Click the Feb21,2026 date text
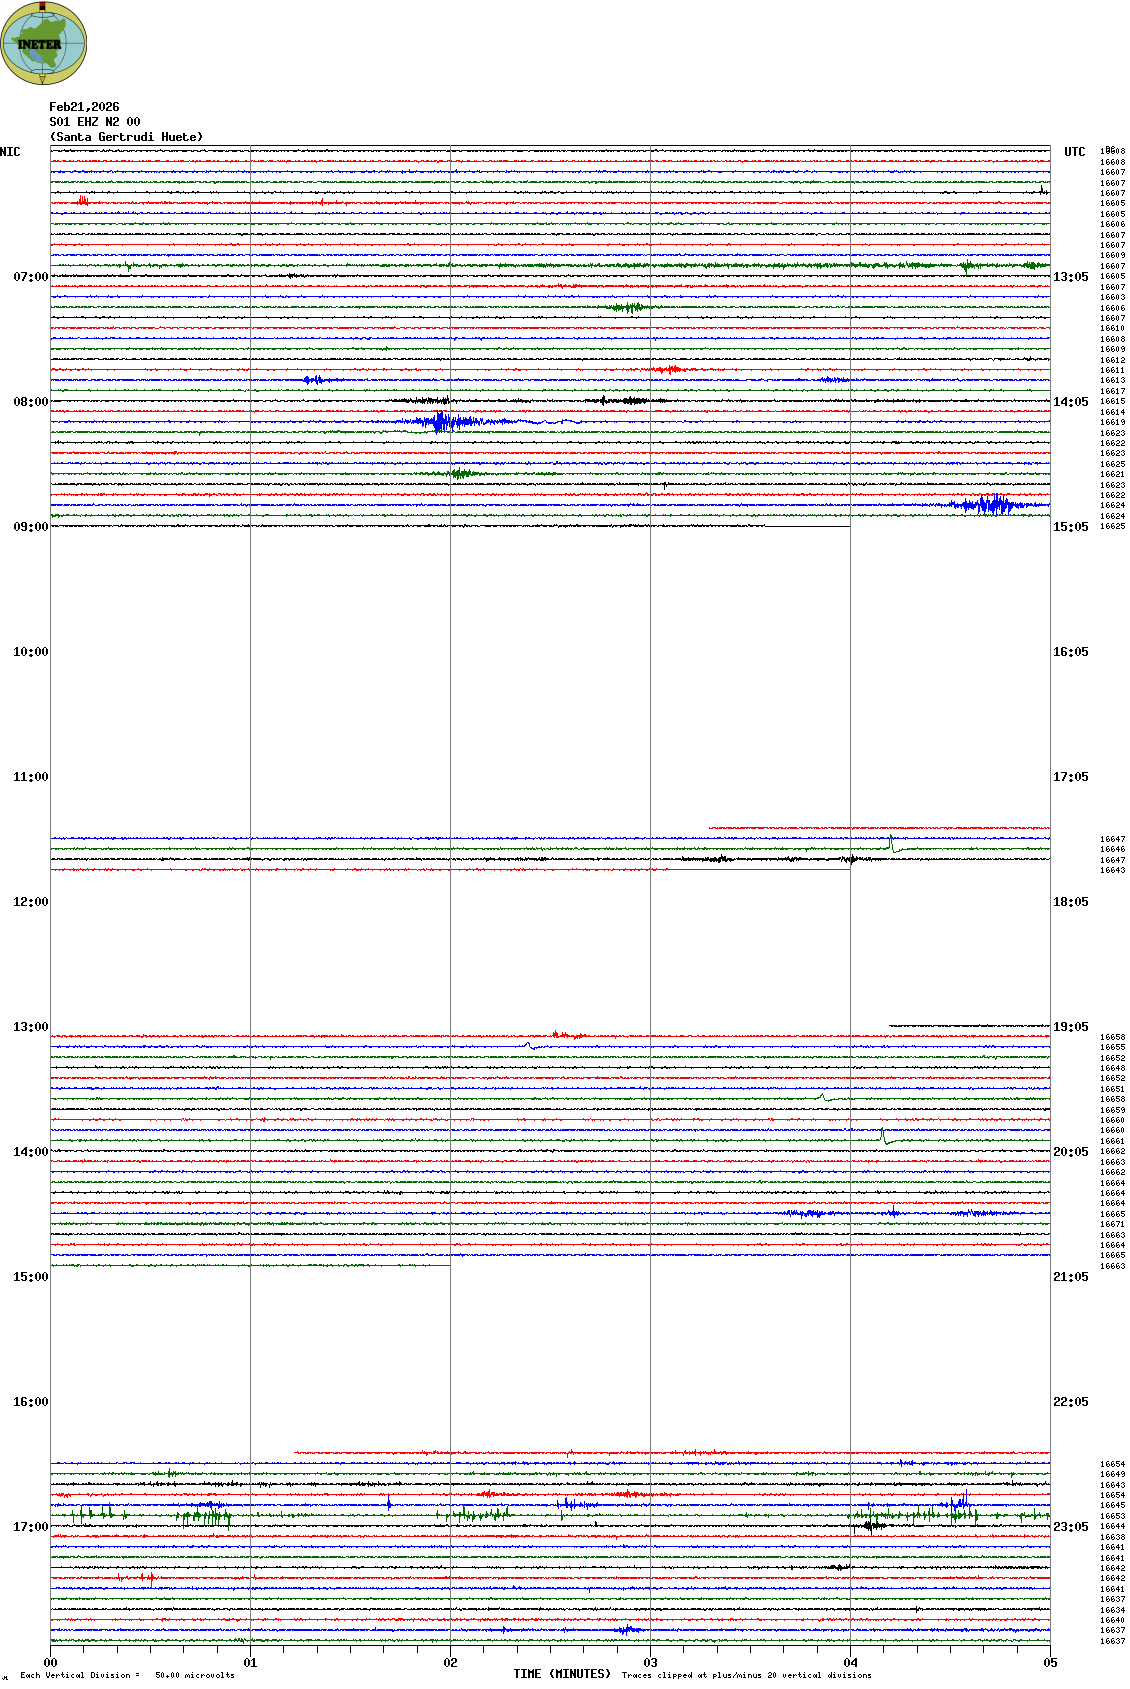 coord(84,107)
